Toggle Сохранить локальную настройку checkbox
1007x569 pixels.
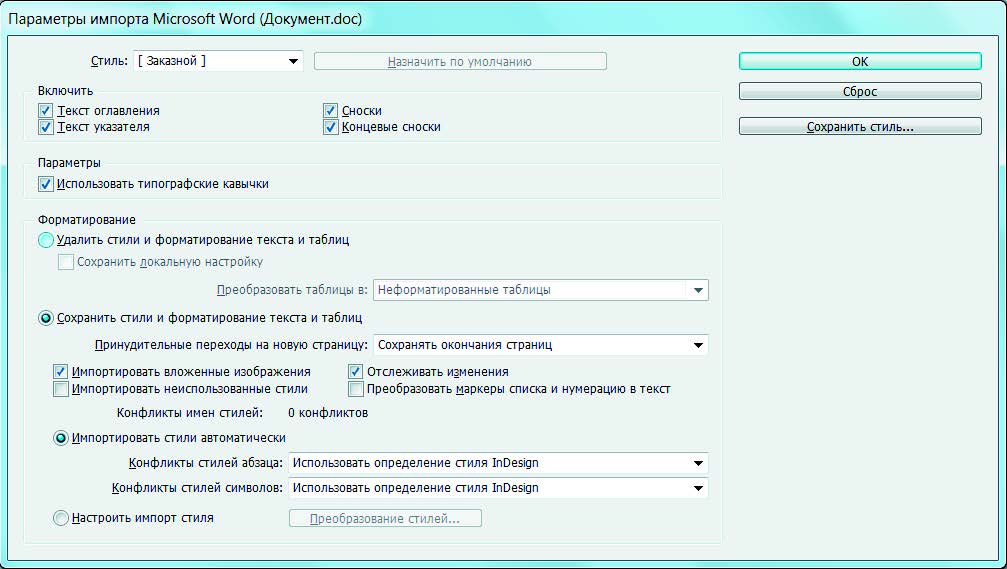coord(66,262)
